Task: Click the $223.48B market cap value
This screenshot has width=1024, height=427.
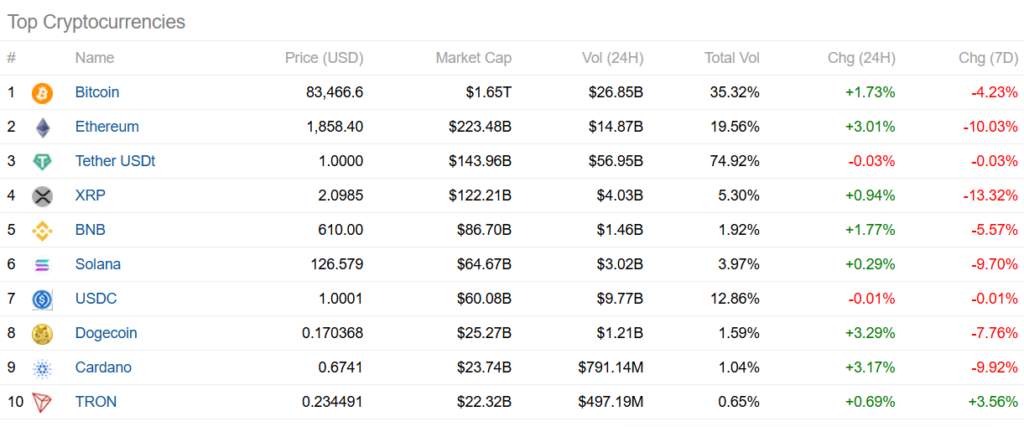Action: coord(480,127)
